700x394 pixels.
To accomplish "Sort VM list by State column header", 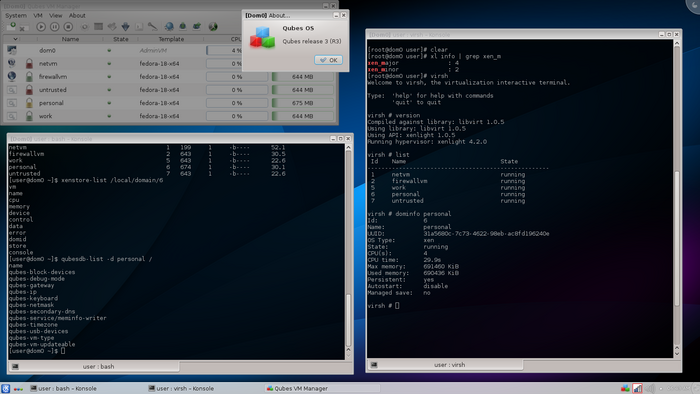I will [121, 39].
